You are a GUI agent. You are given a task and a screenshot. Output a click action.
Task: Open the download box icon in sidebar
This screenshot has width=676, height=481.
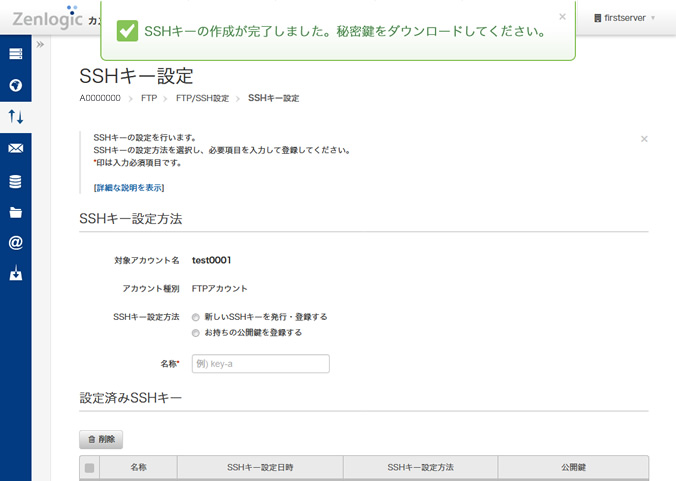point(16,273)
